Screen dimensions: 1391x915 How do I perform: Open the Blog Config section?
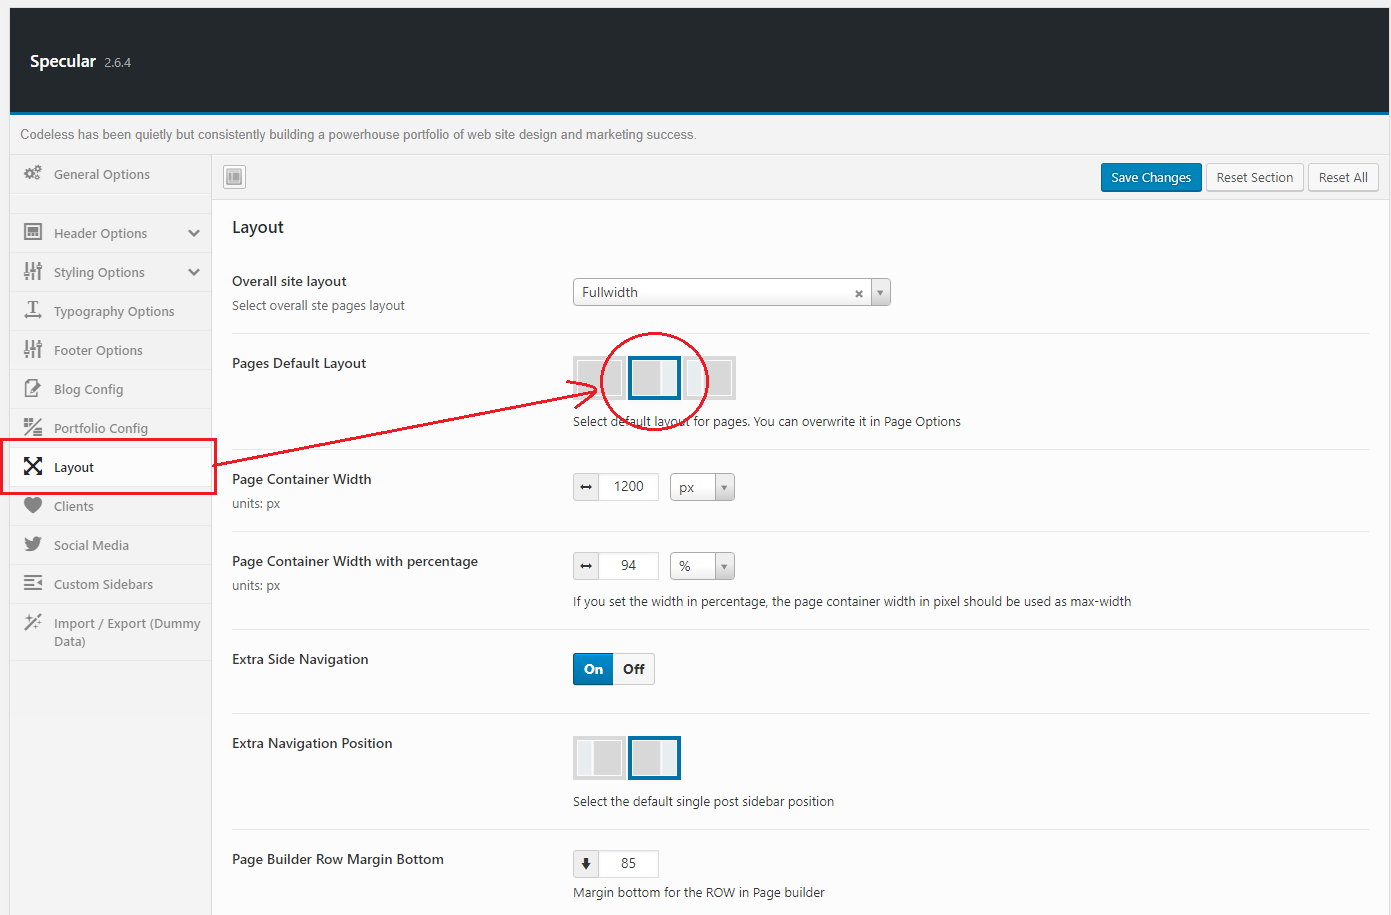pyautogui.click(x=110, y=389)
